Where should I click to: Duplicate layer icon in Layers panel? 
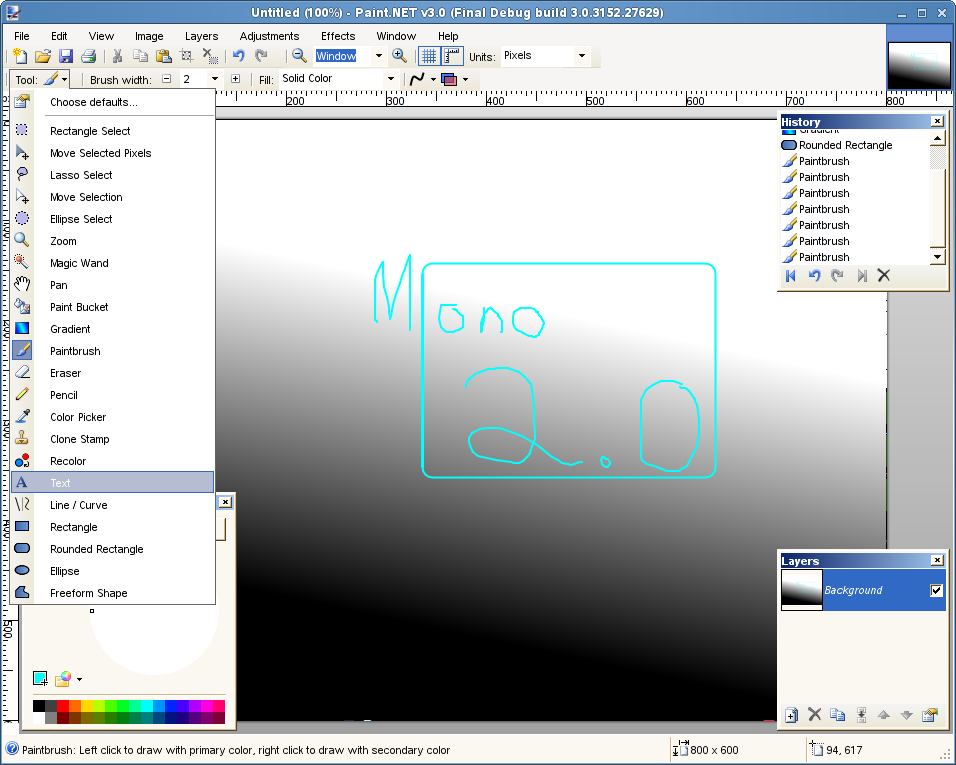click(838, 714)
